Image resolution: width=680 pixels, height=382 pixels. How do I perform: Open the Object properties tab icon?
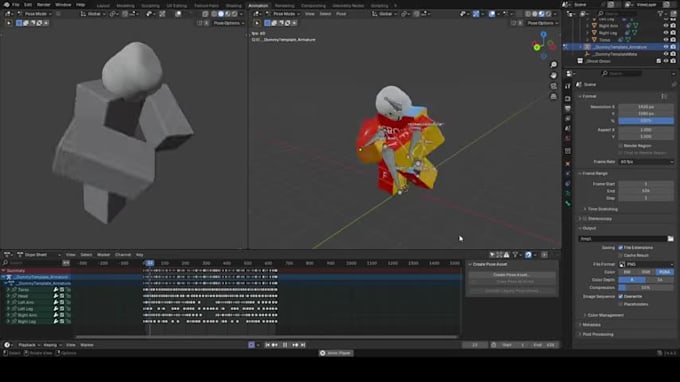[568, 163]
